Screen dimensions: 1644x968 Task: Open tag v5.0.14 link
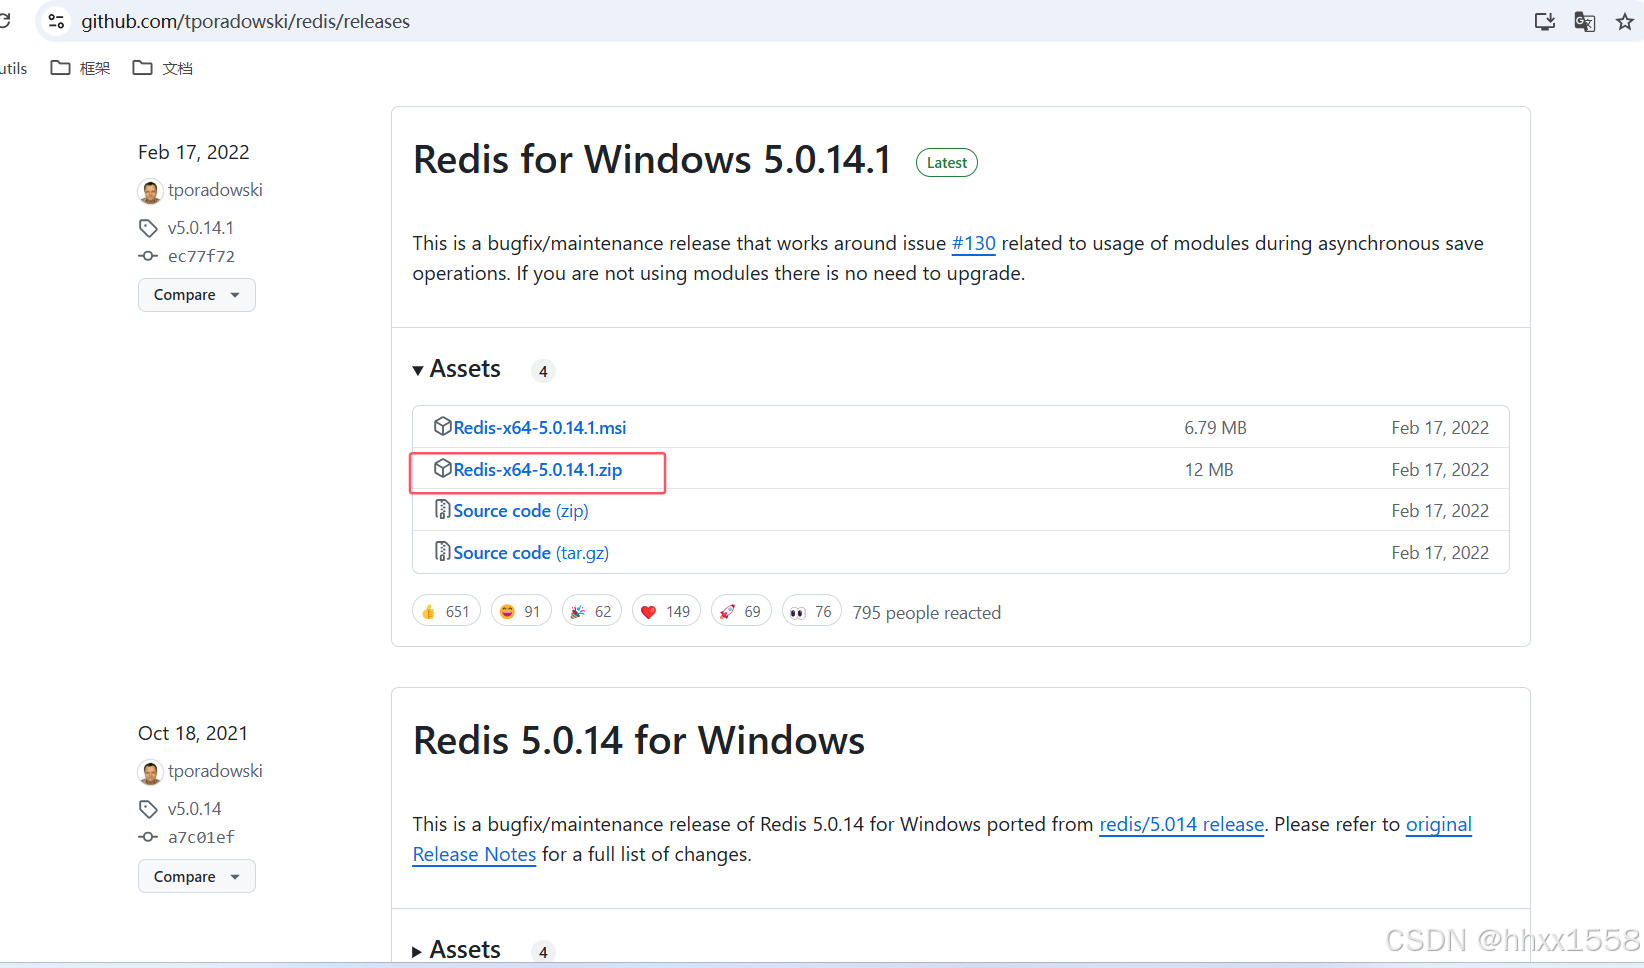pos(195,809)
